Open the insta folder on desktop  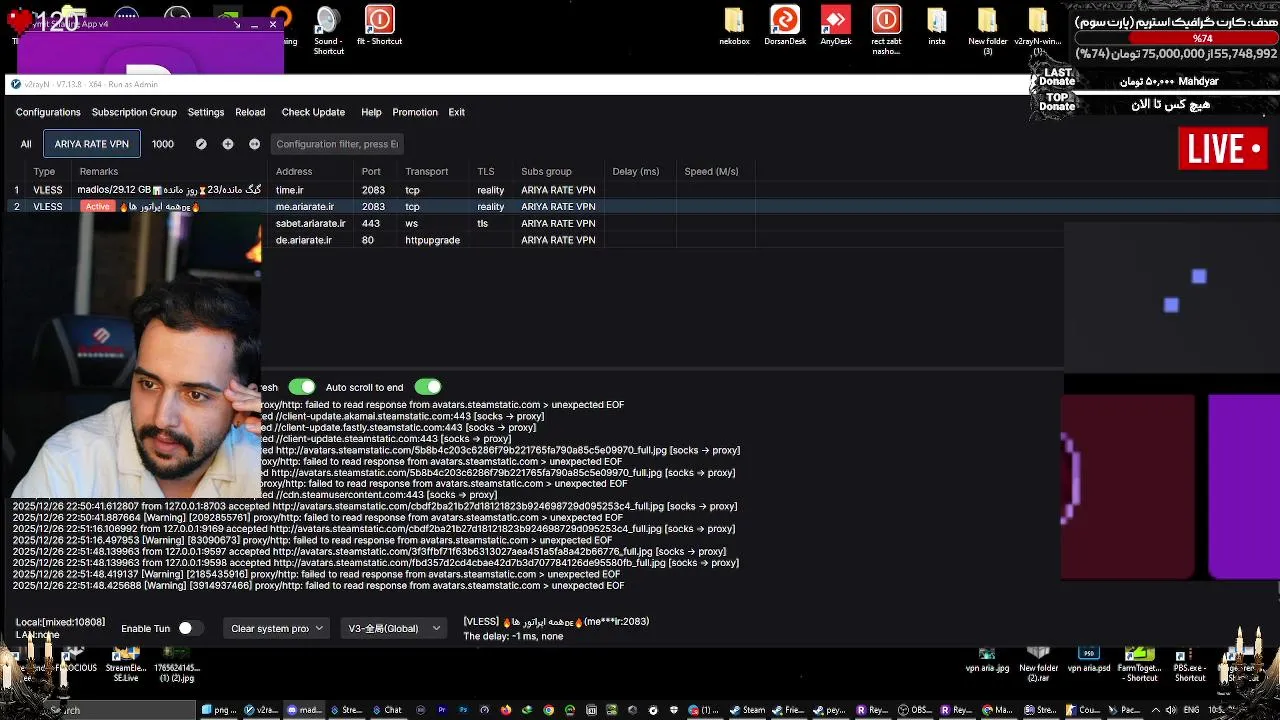click(x=937, y=27)
